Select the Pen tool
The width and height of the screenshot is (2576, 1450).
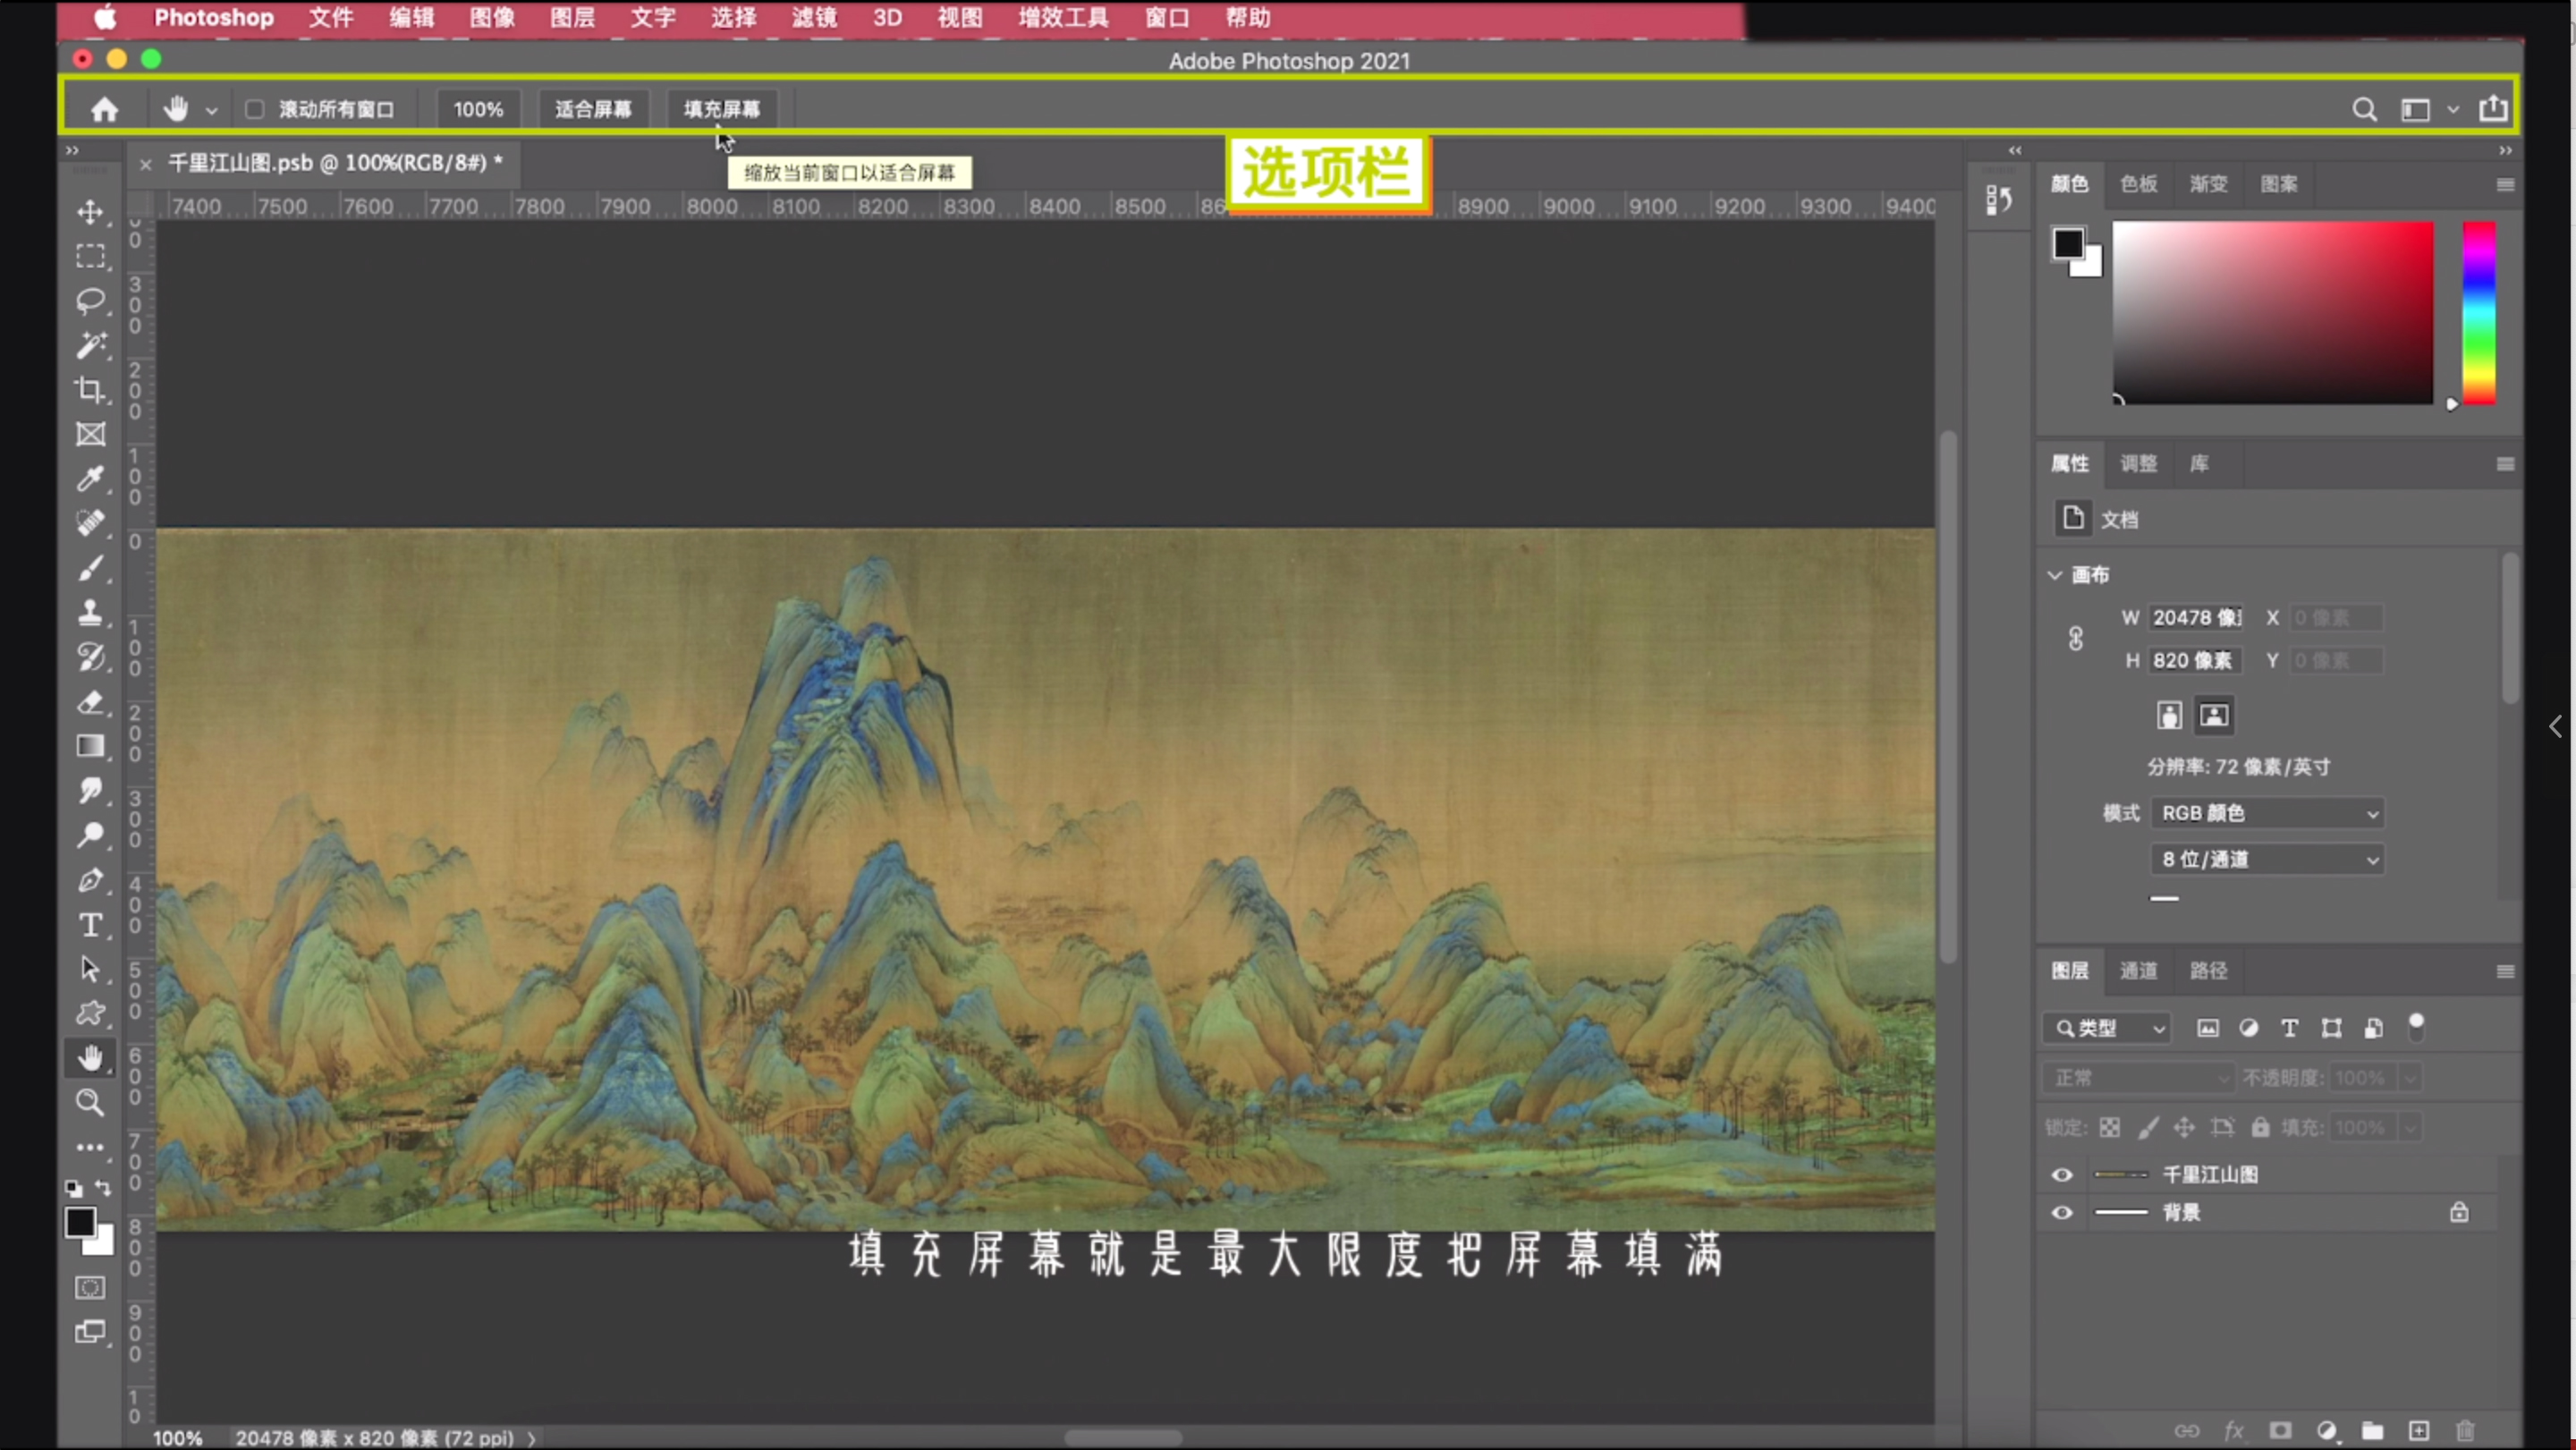coord(91,880)
